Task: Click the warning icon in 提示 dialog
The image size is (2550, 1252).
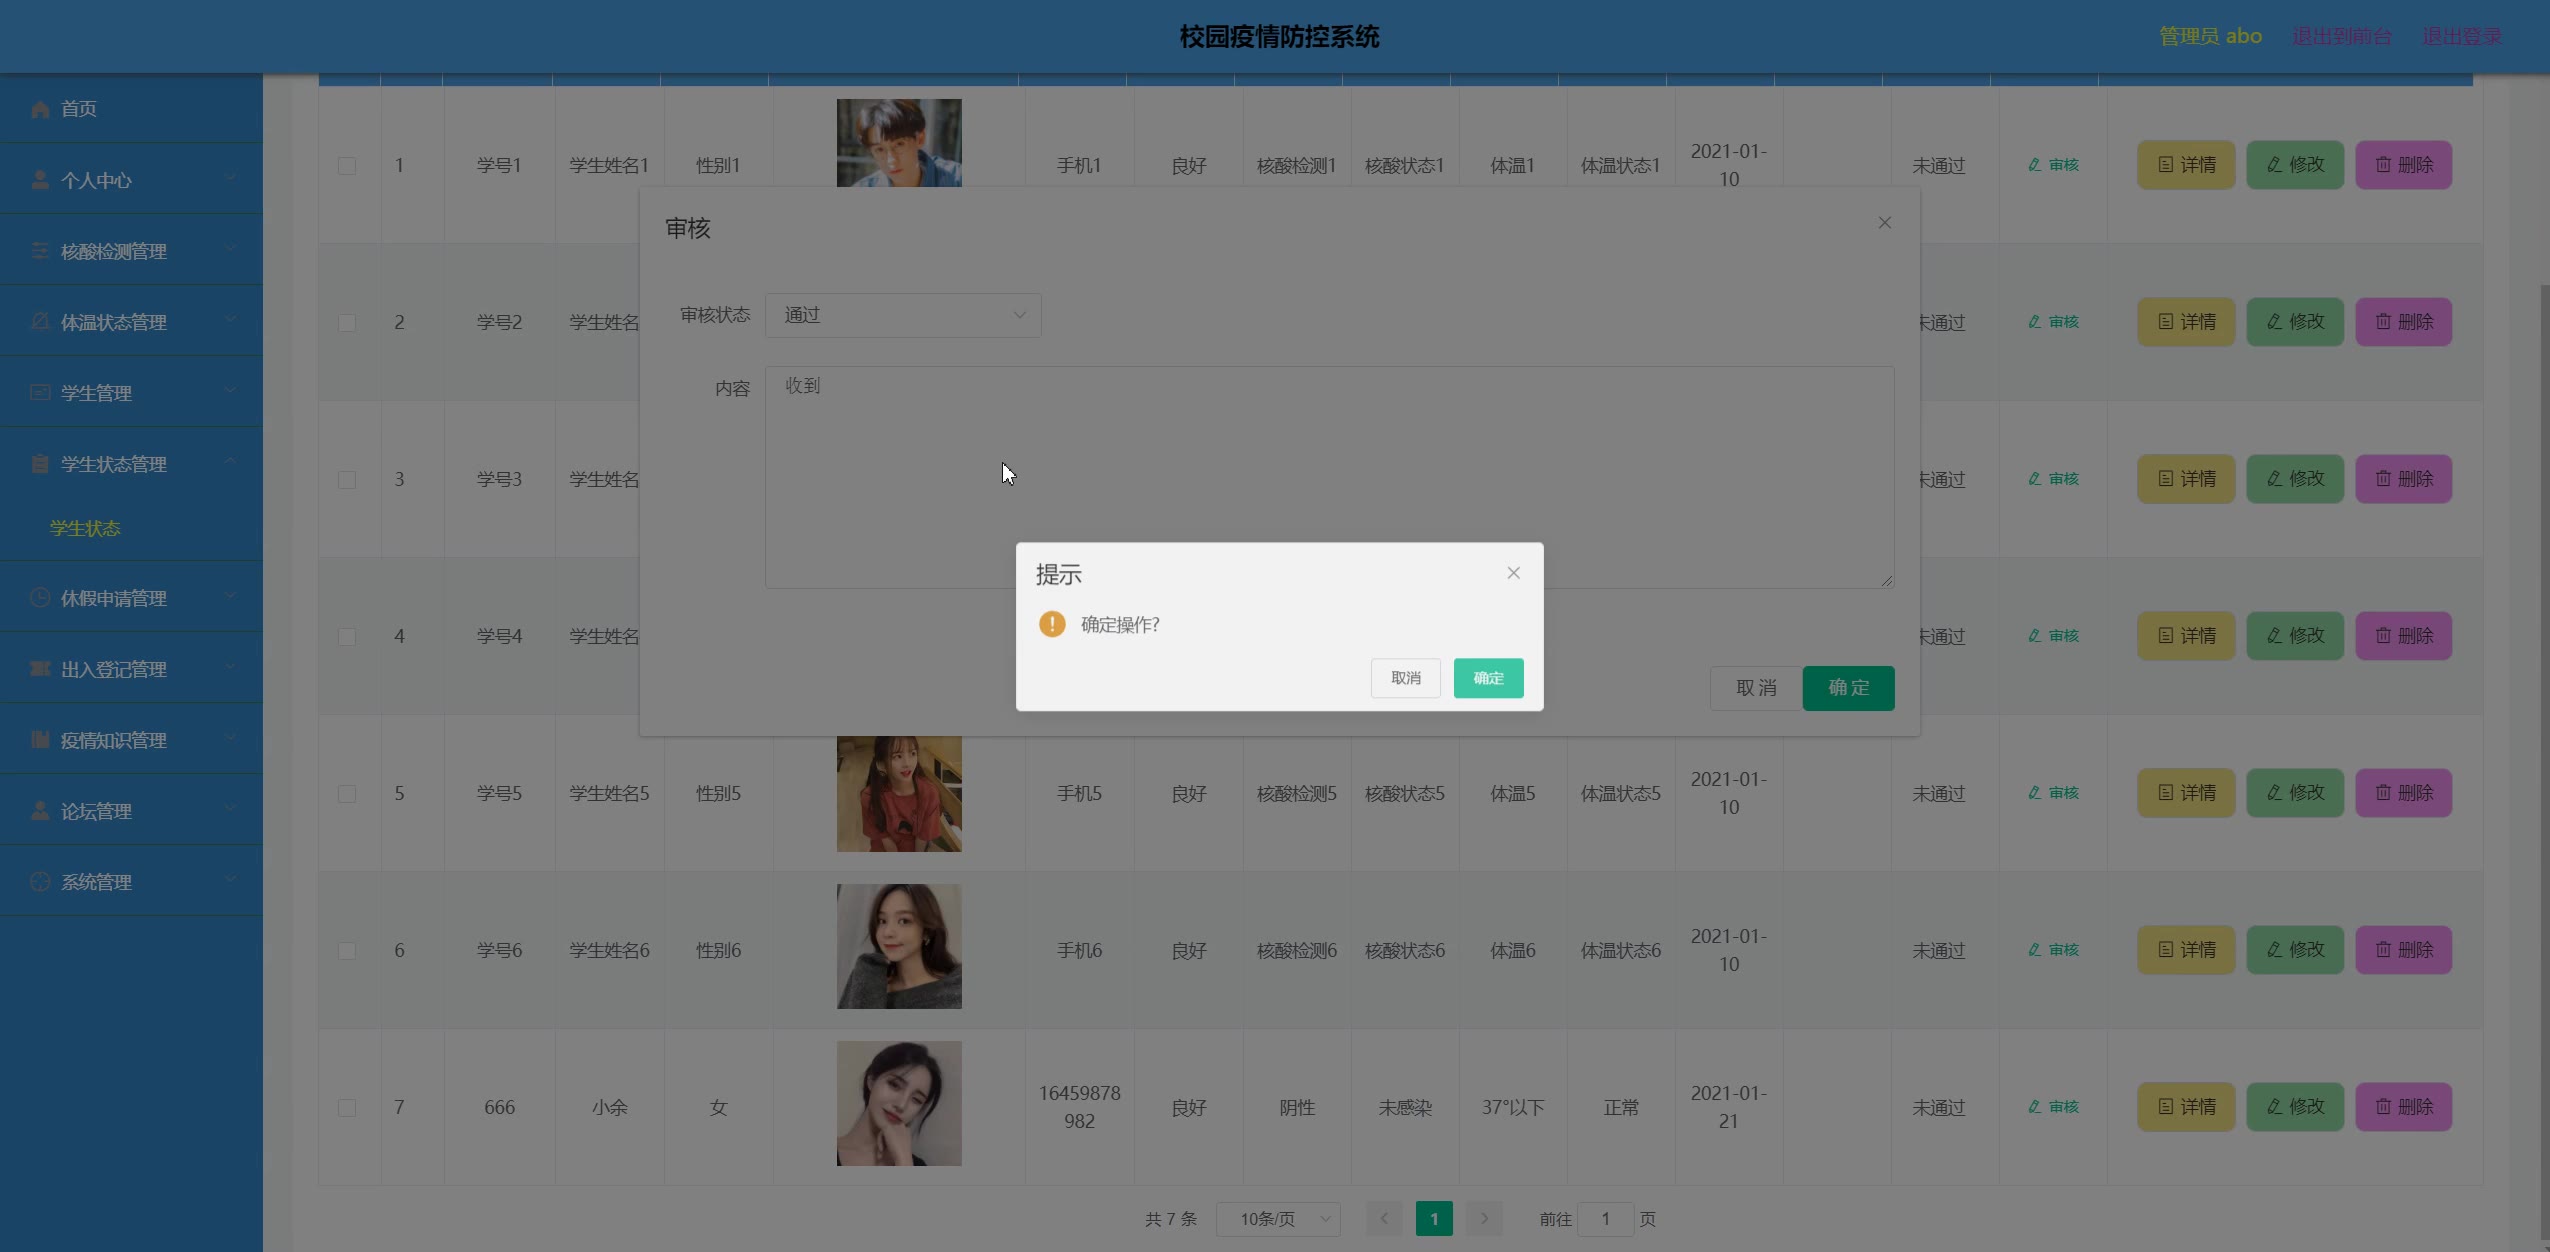Action: 1052,624
